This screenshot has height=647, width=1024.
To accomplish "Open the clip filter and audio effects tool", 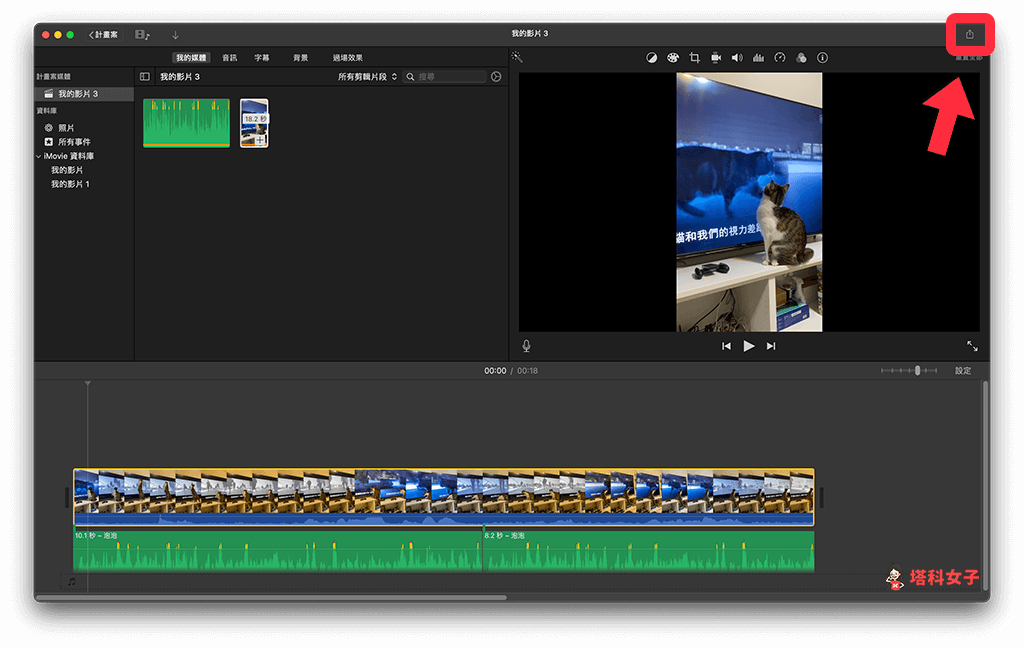I will tap(801, 57).
